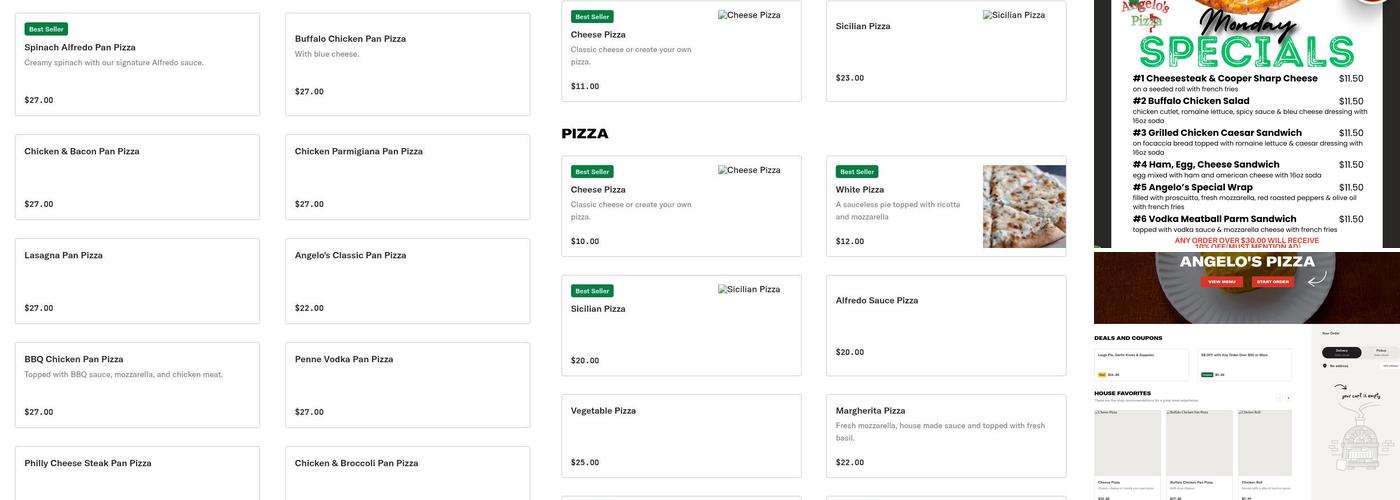Click the add address button in Your Order
1400x500 pixels.
coord(1391,366)
